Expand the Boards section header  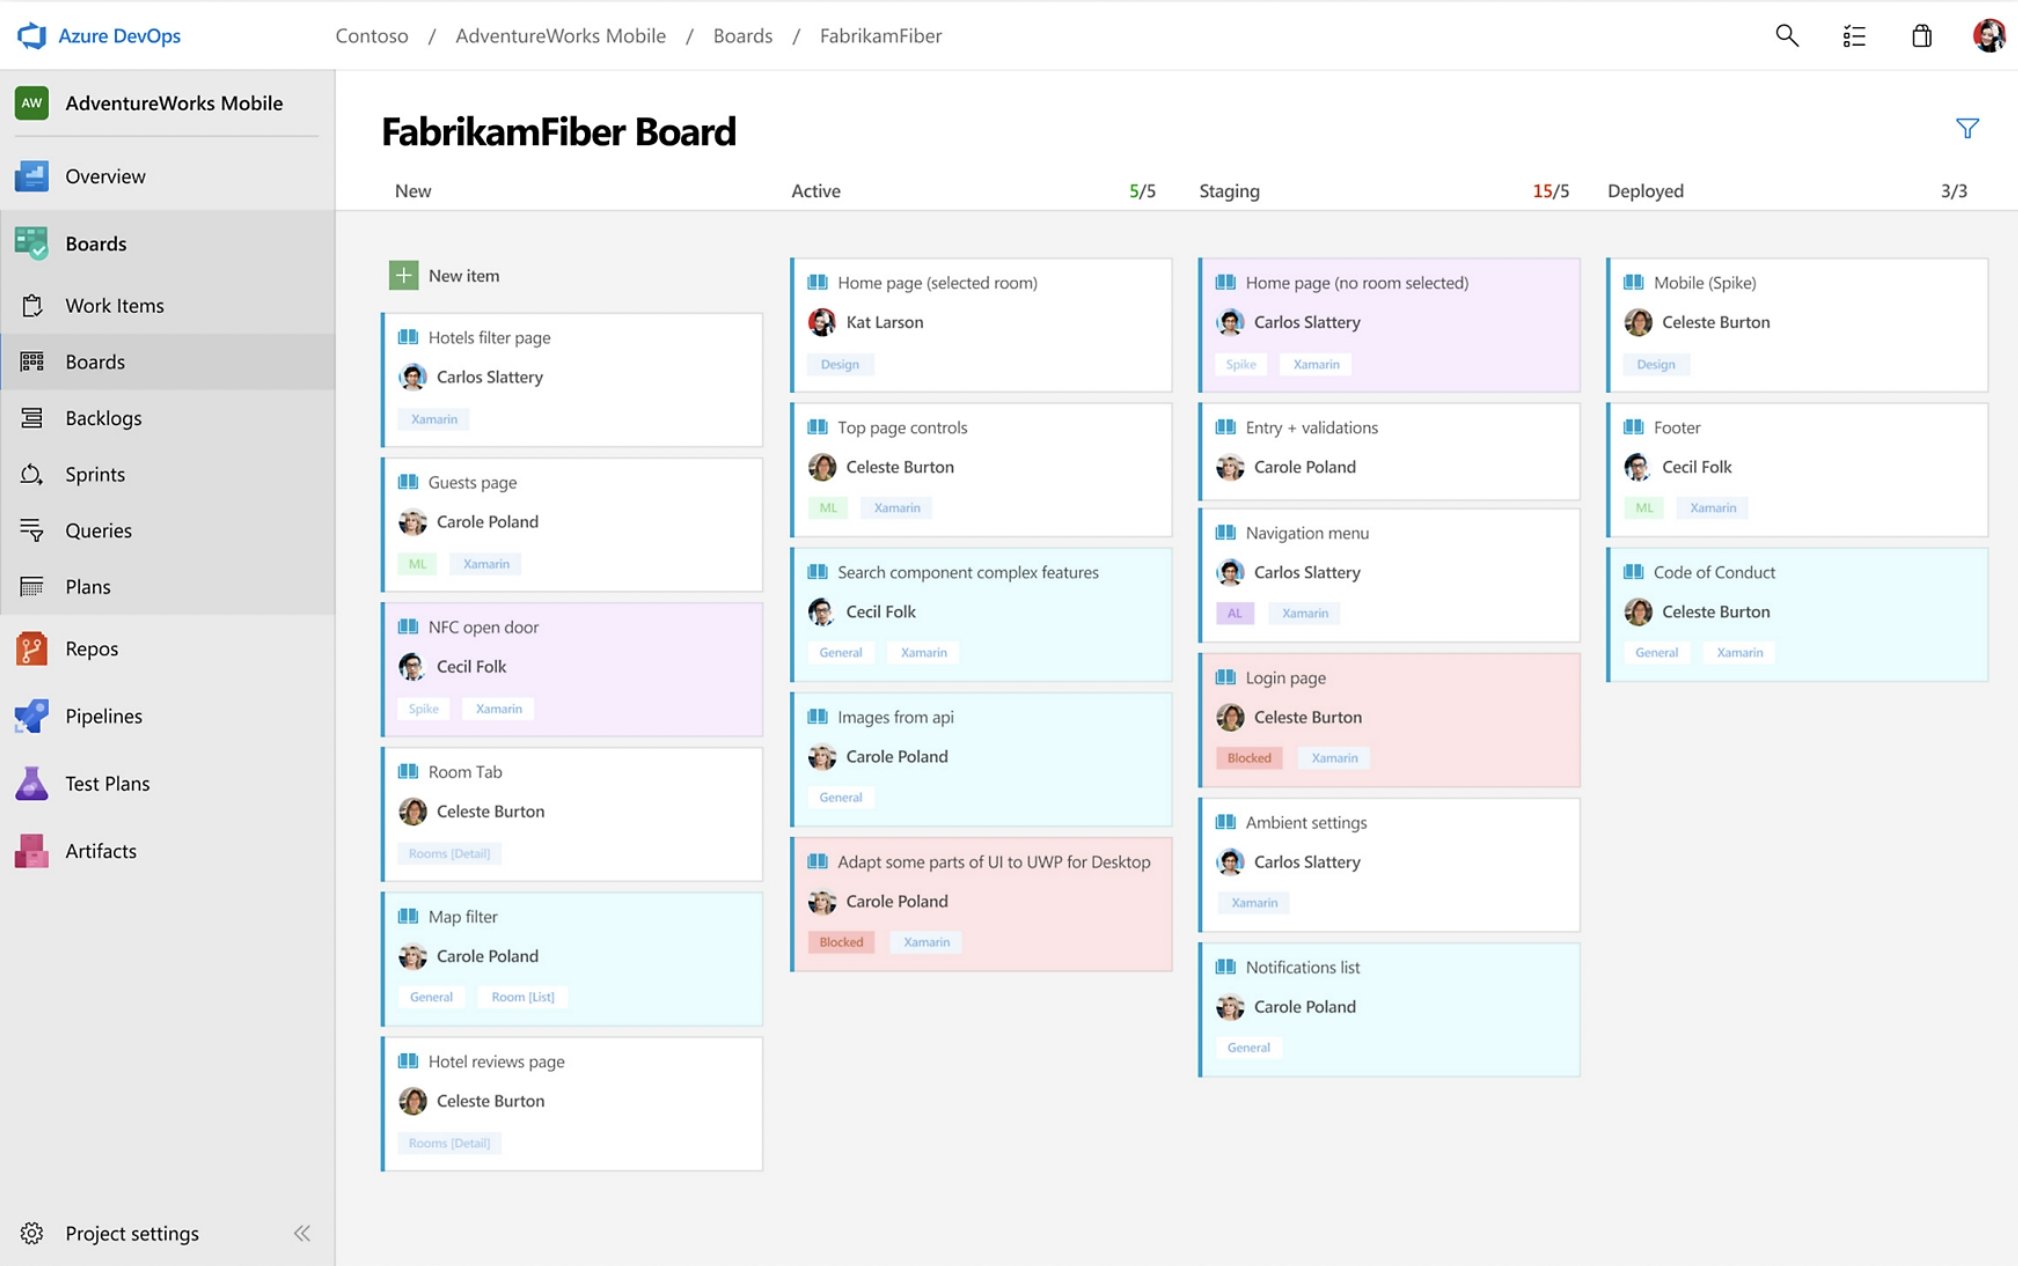[95, 243]
